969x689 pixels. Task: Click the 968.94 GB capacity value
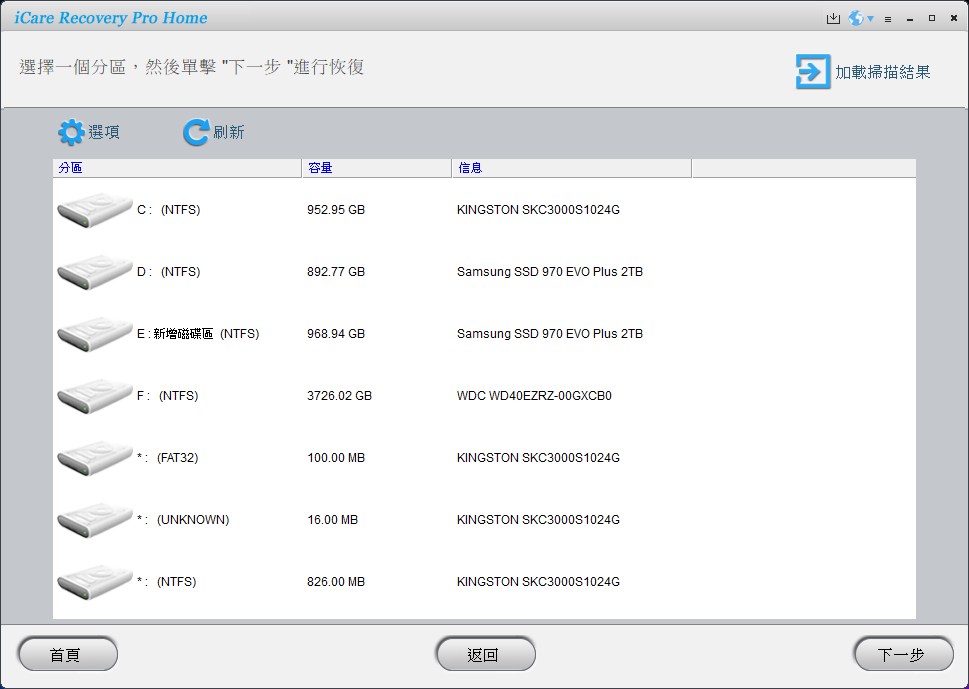[x=336, y=334]
